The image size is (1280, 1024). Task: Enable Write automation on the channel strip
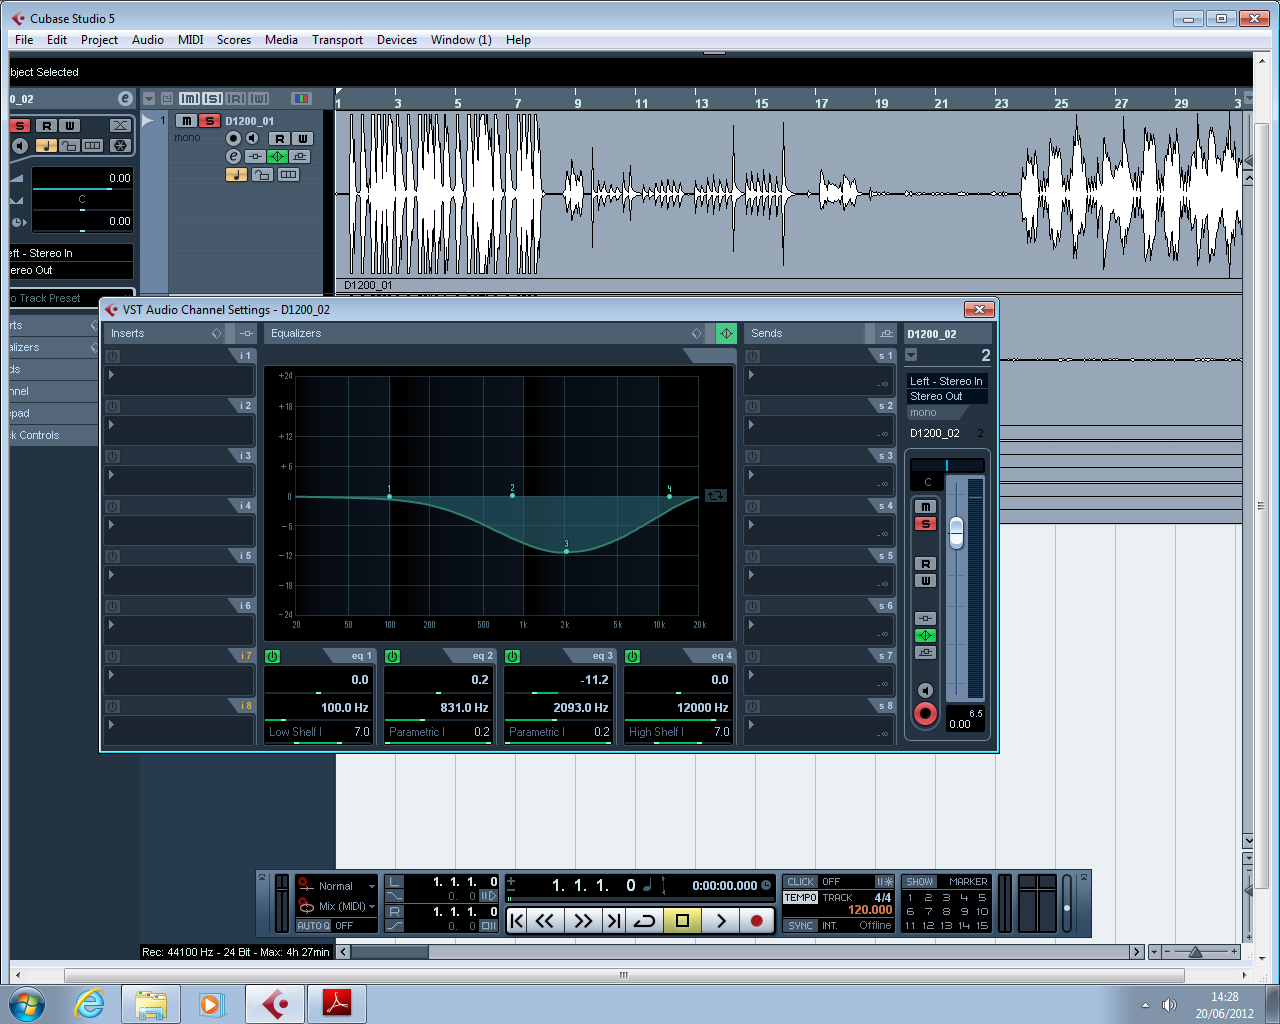click(926, 581)
